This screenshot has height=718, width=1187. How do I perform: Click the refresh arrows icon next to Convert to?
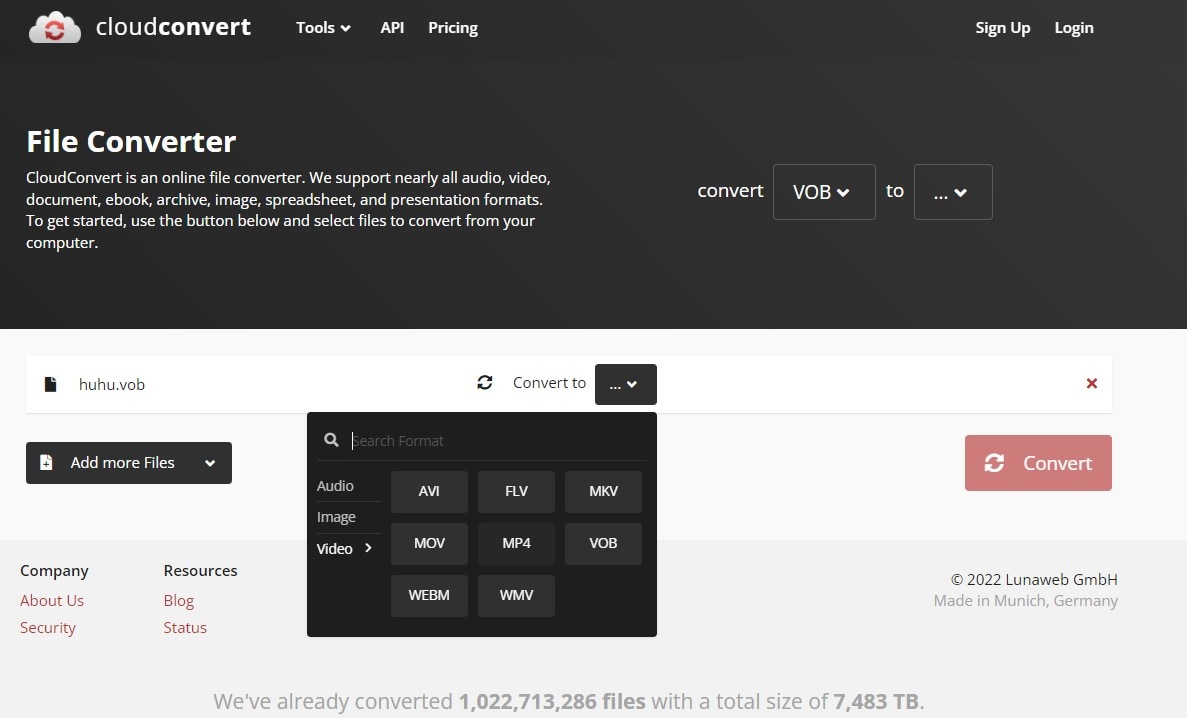[x=484, y=382]
